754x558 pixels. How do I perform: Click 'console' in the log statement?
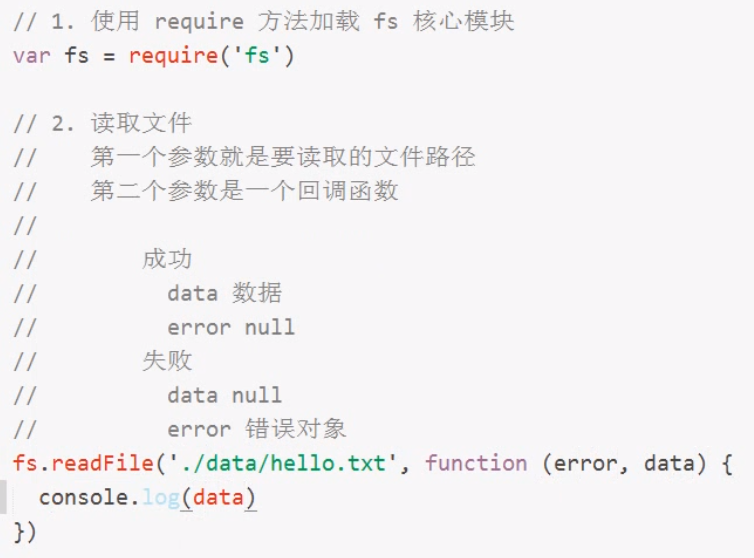[x=84, y=497]
